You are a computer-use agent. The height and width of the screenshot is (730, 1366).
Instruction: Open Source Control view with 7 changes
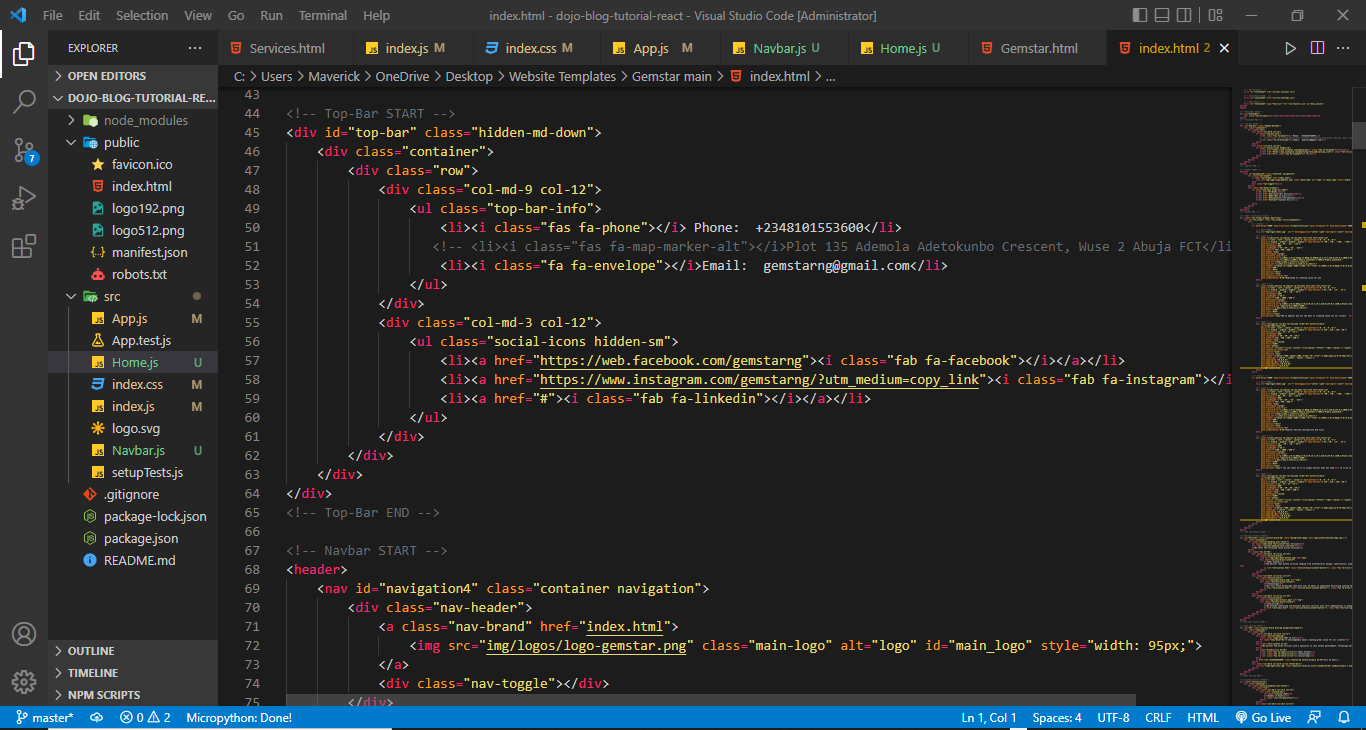tap(24, 150)
